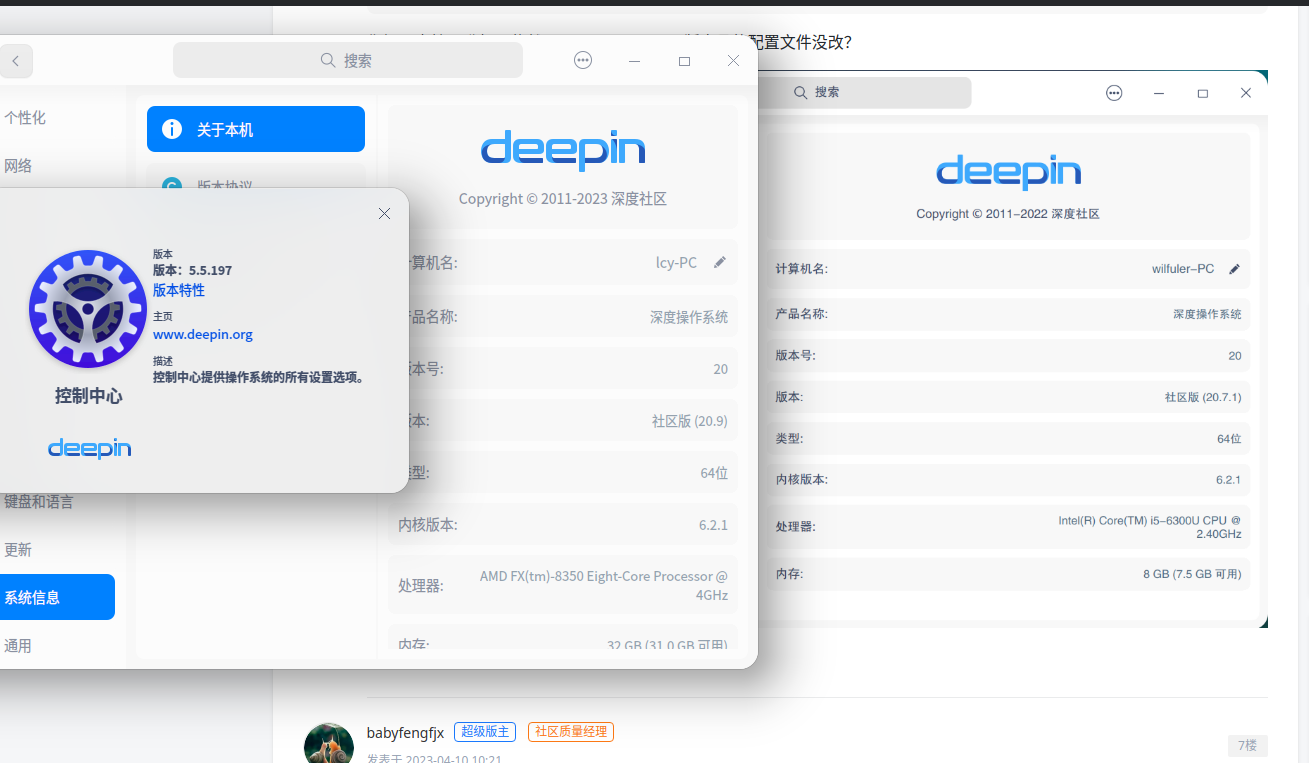Open the three-dots menu in the forum screenshot
The height and width of the screenshot is (763, 1309).
(x=1114, y=93)
